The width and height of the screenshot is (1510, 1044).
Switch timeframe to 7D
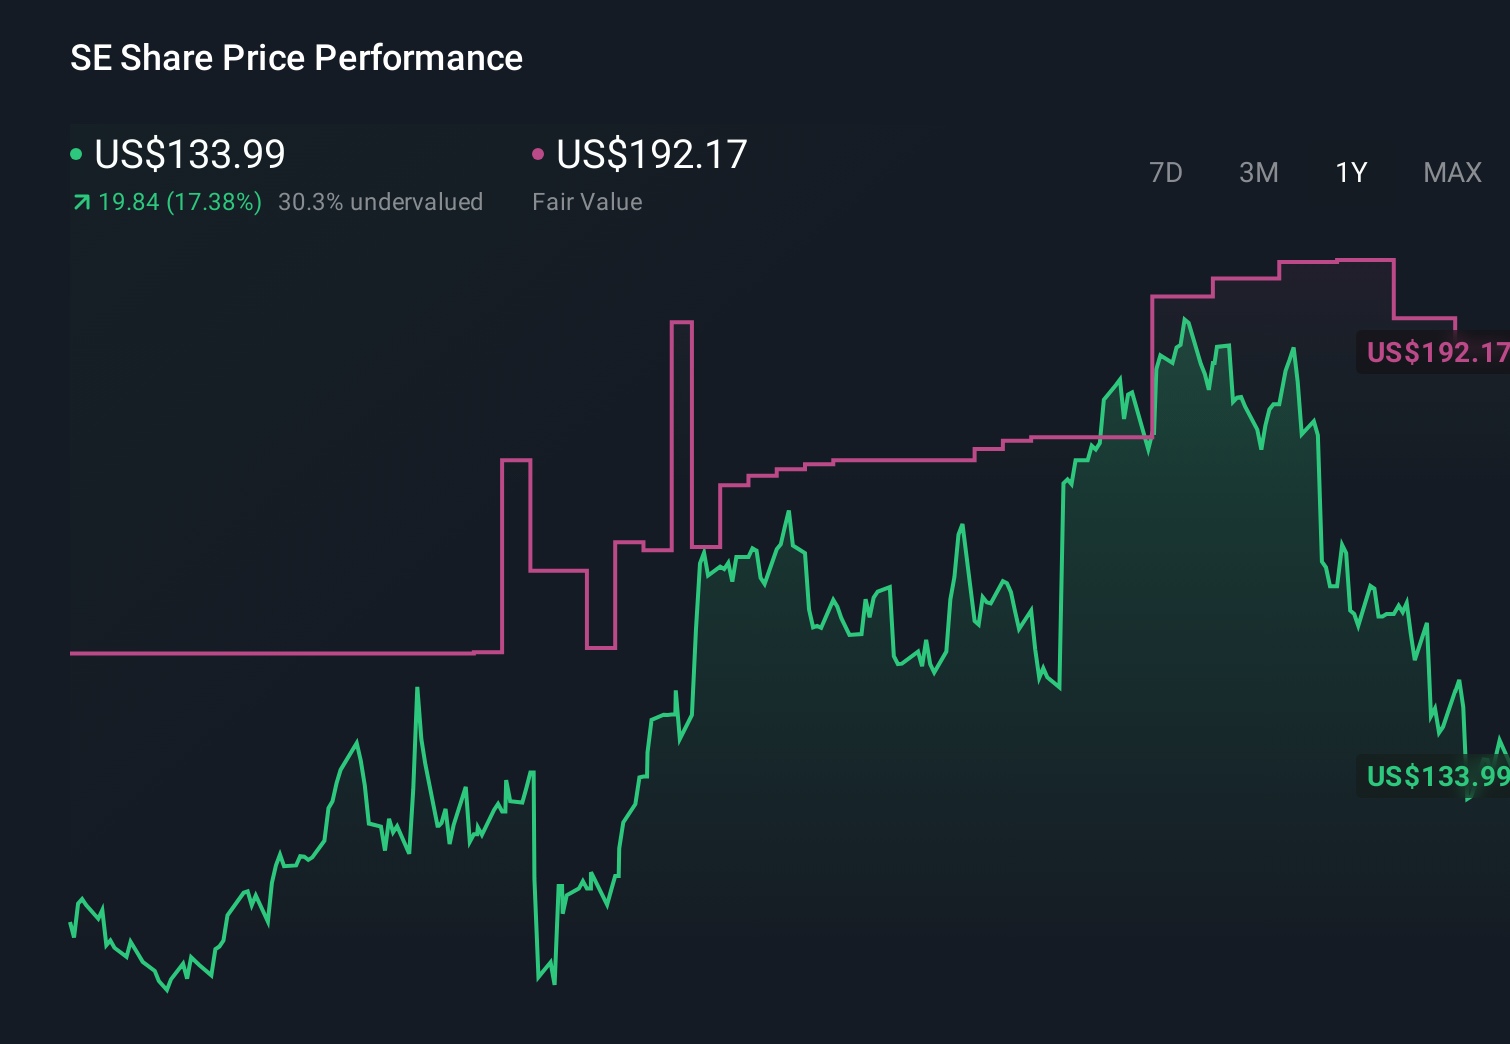(1166, 172)
